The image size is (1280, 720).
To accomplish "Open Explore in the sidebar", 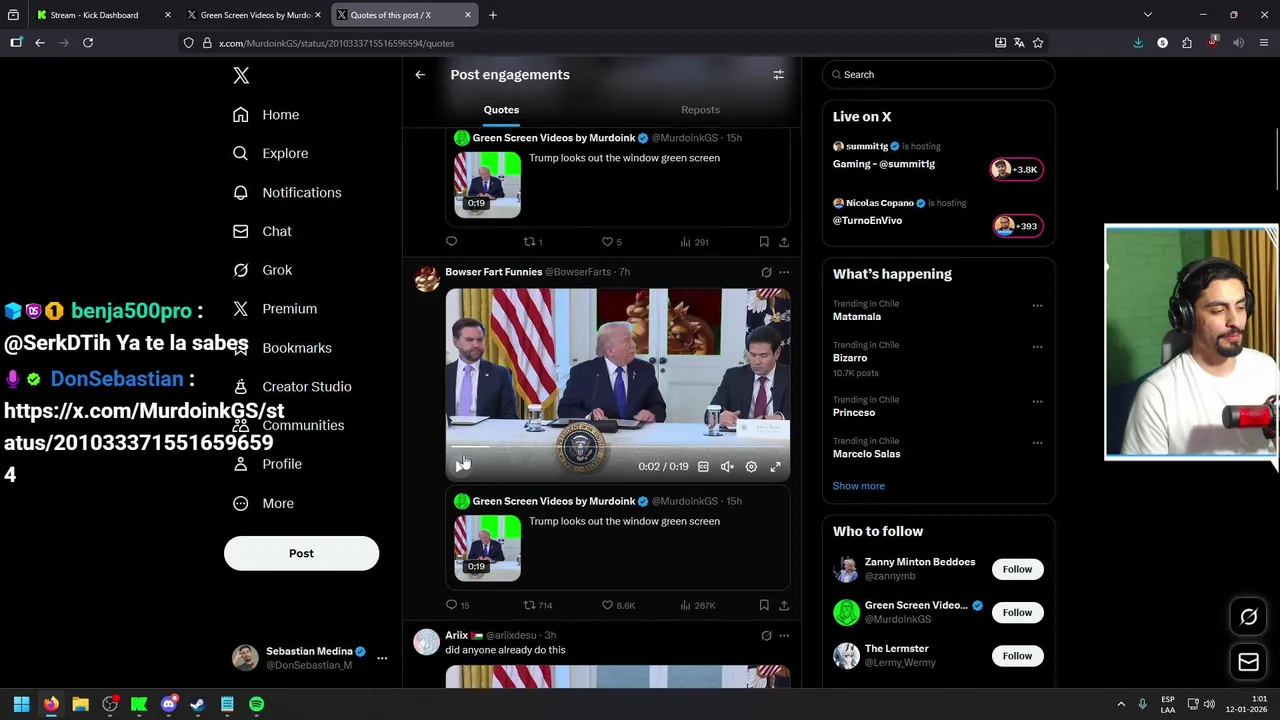I will pos(270,154).
